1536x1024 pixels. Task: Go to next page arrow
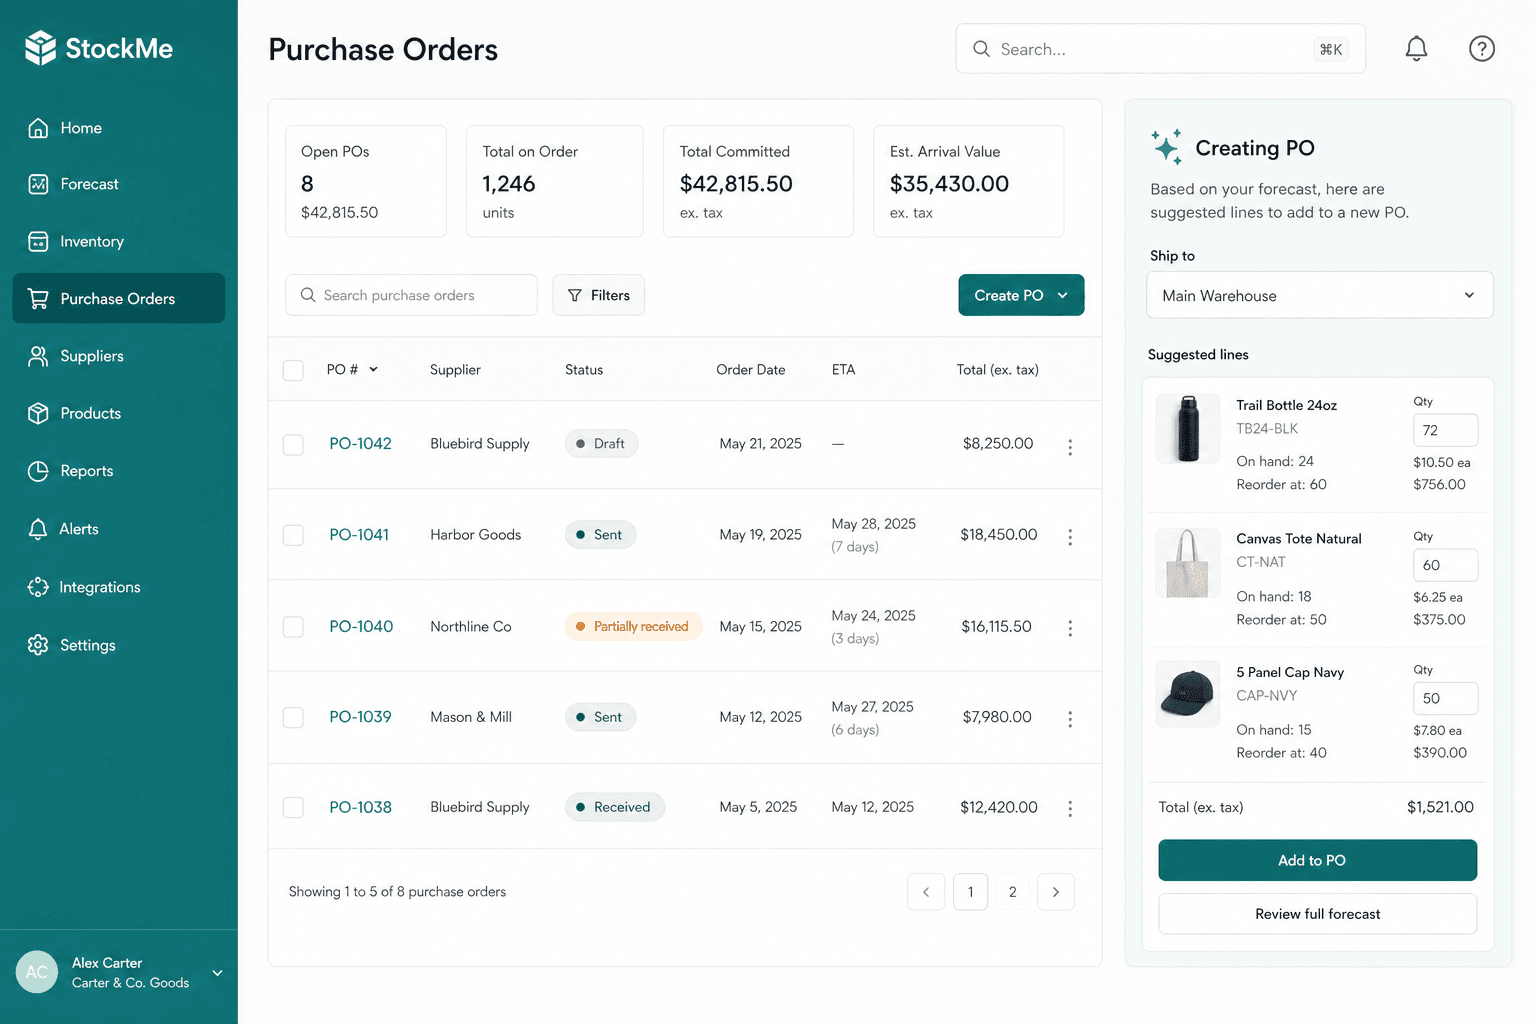click(x=1056, y=892)
